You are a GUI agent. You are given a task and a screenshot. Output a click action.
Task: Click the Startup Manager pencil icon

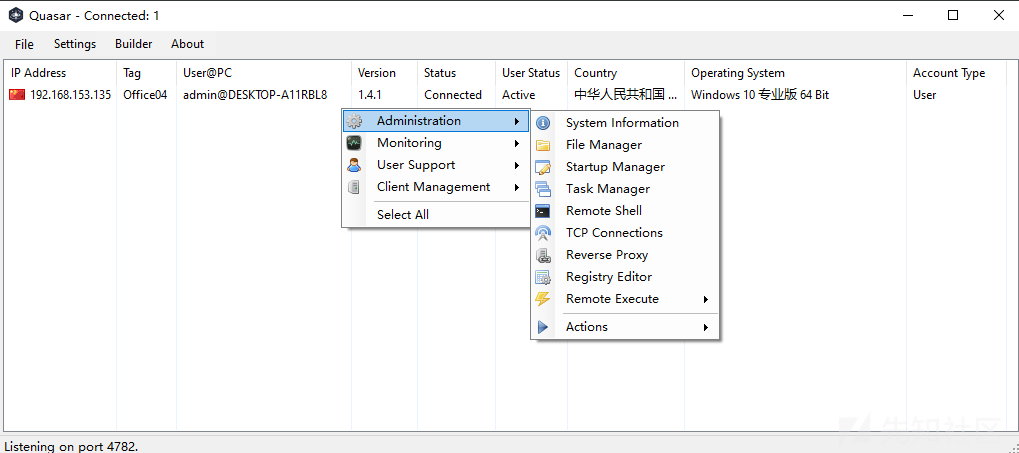point(543,167)
